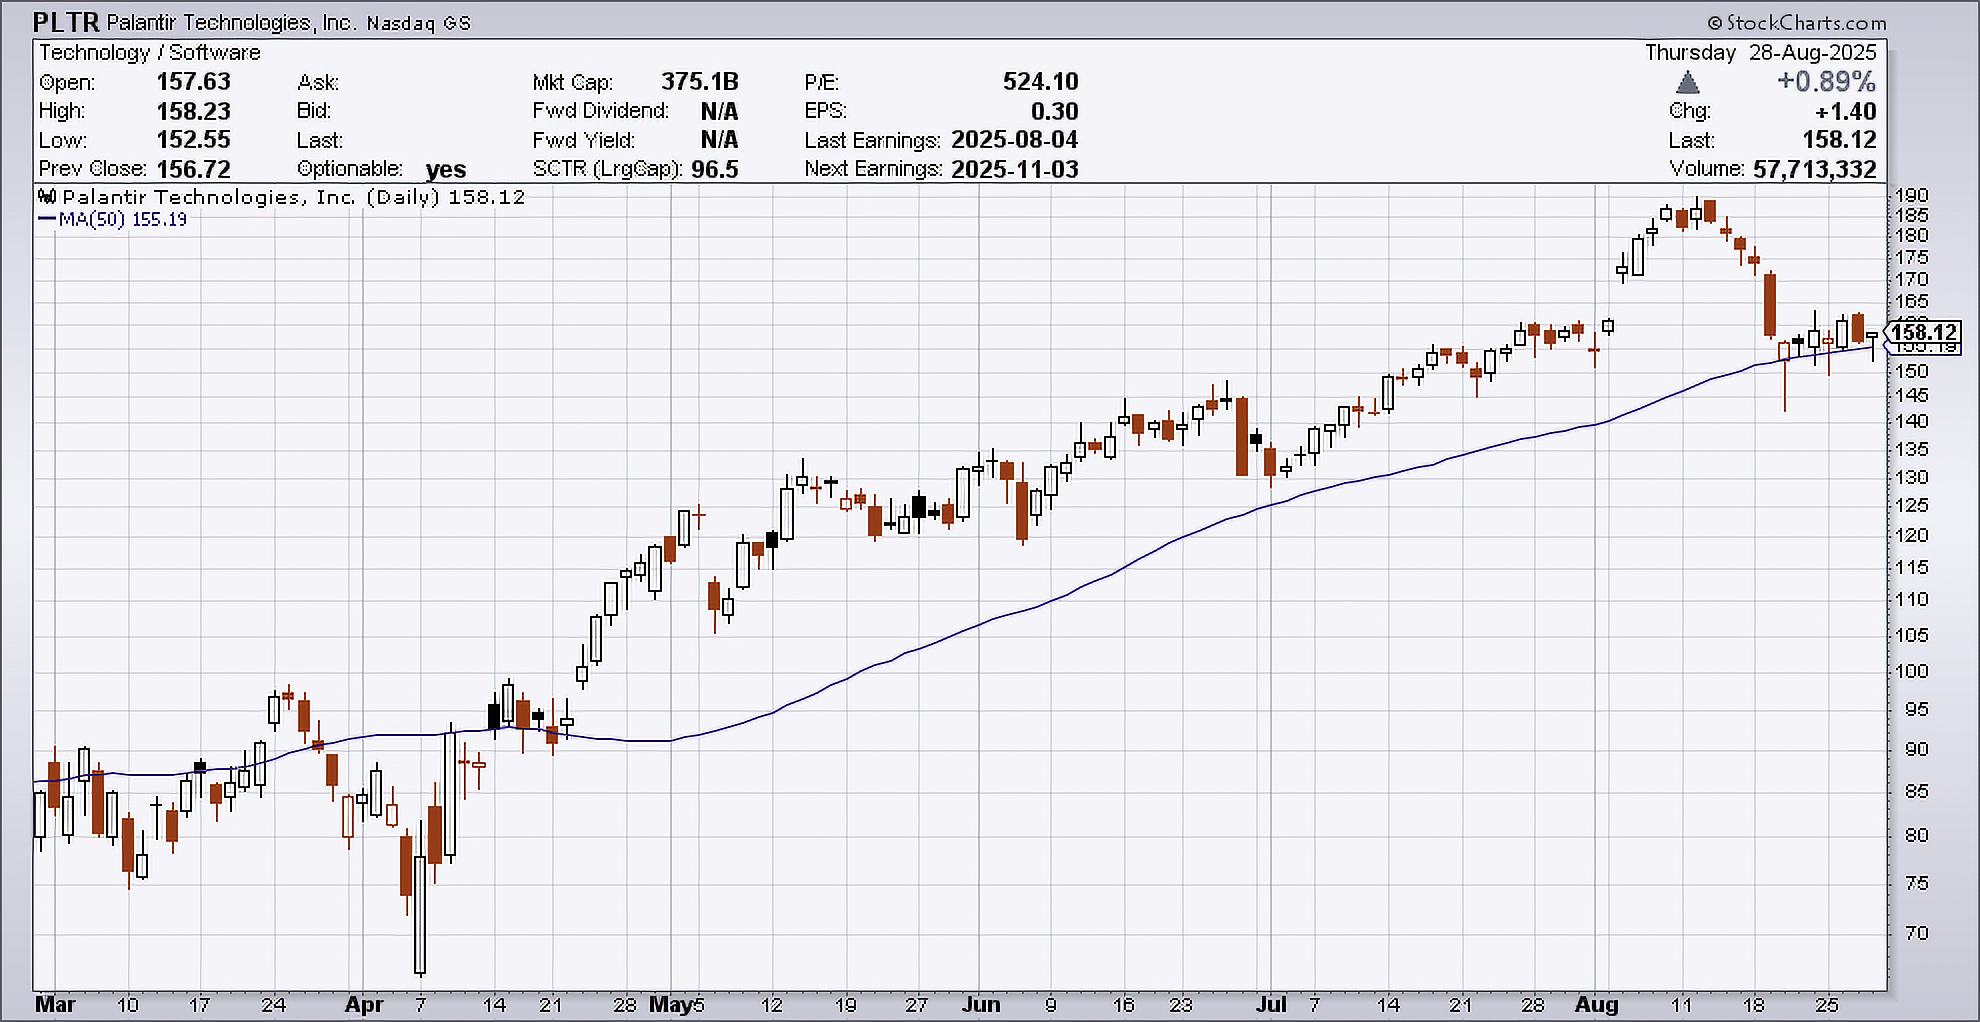Click the Bid label
This screenshot has width=1980, height=1022.
coord(314,111)
